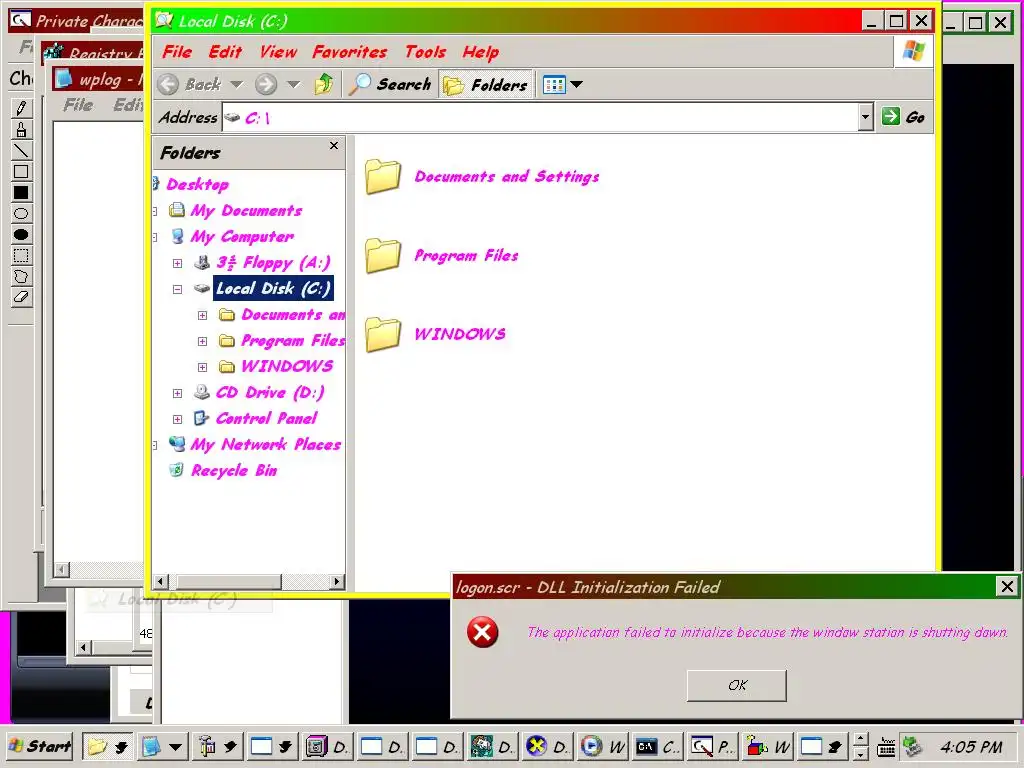Viewport: 1024px width, 768px height.
Task: Select Desktop in folder tree
Action: [x=197, y=184]
